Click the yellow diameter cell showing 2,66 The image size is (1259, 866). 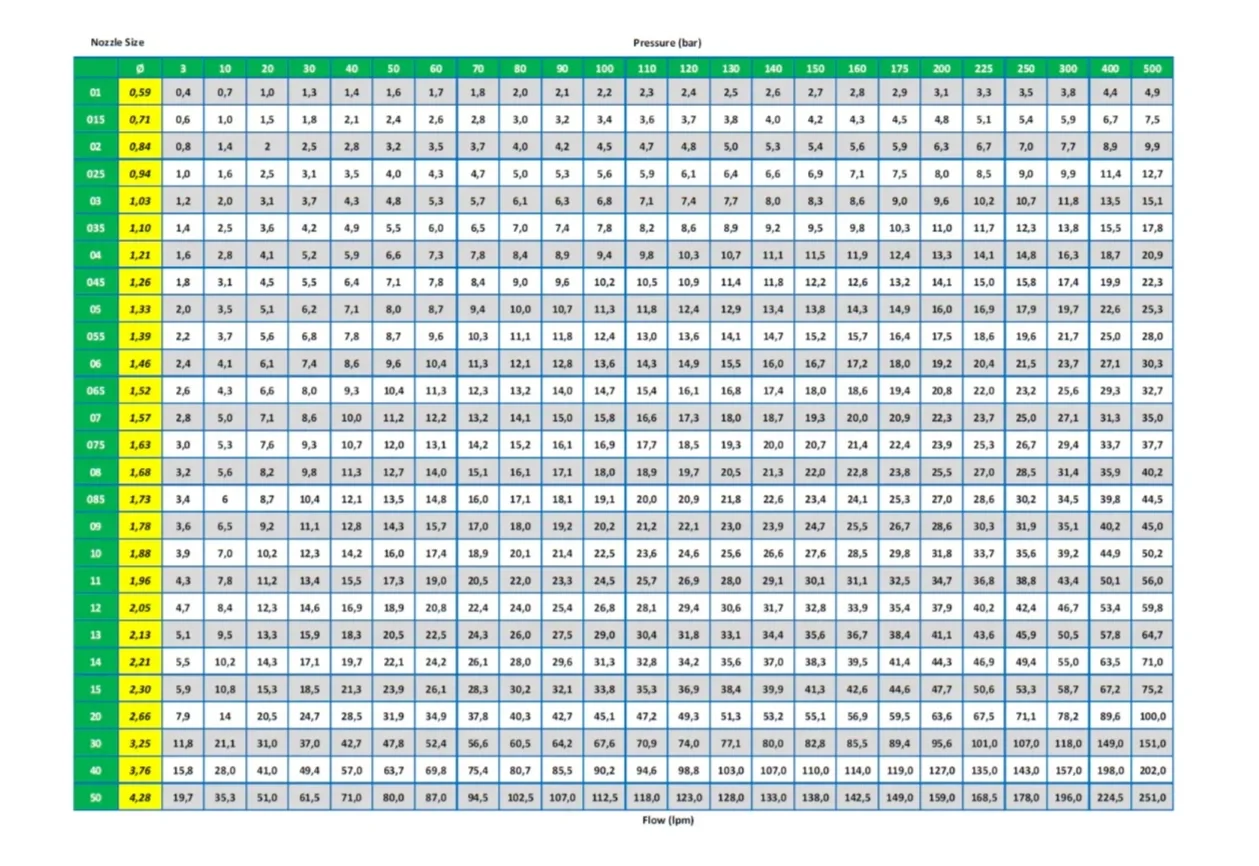(x=138, y=716)
